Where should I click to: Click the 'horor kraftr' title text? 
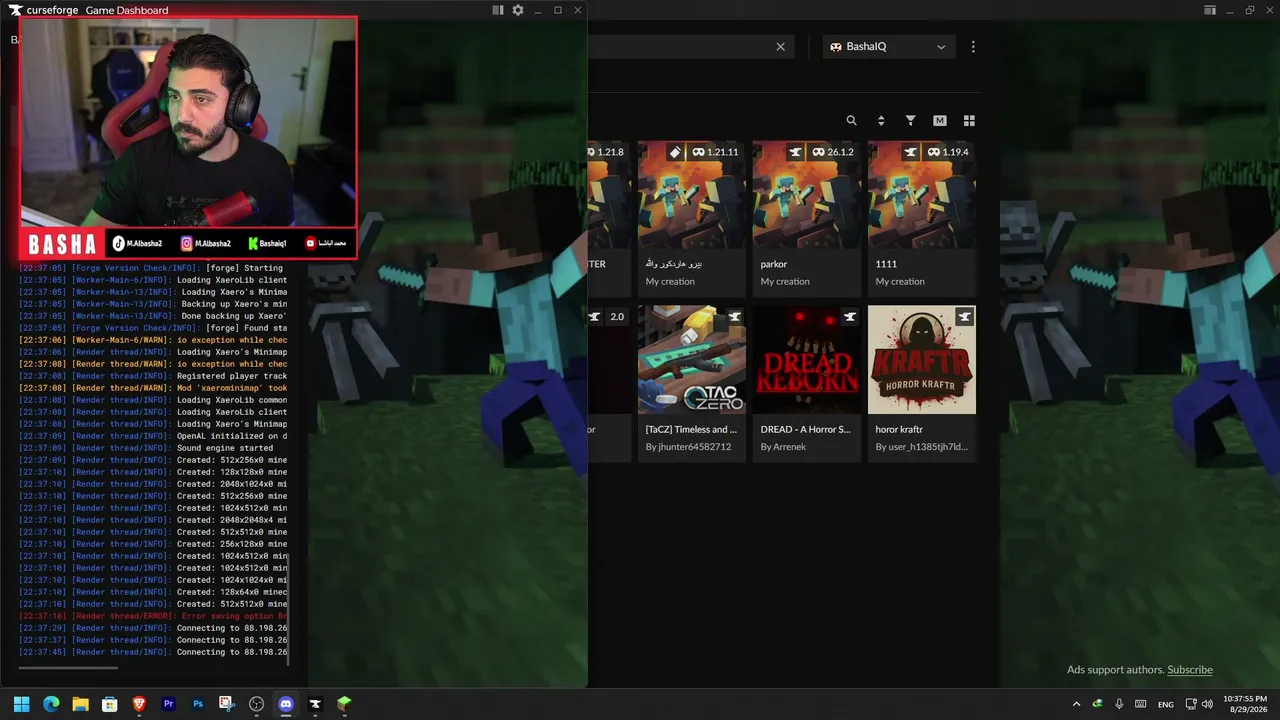click(x=899, y=430)
